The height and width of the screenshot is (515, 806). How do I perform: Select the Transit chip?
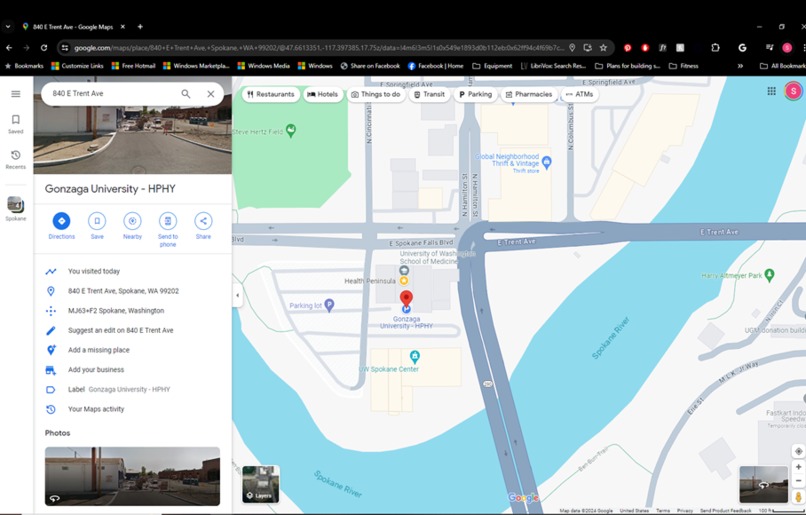click(430, 95)
